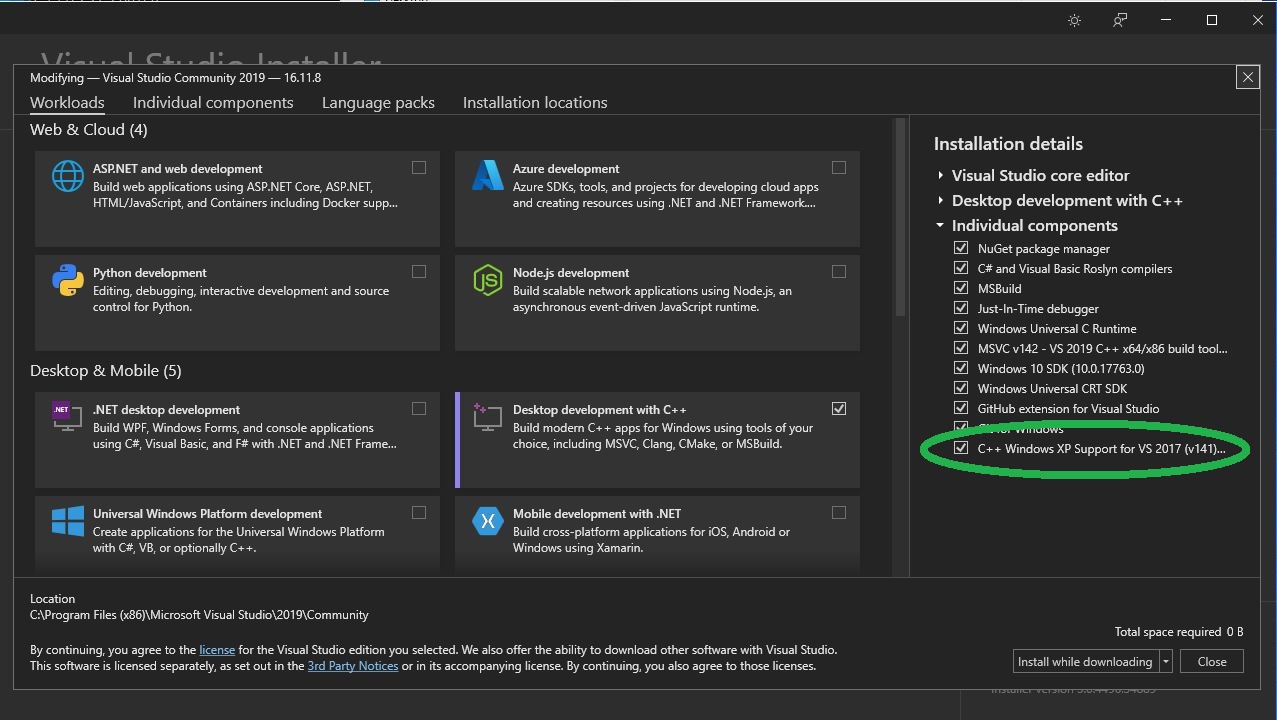The image size is (1277, 720).
Task: Switch to the Individual components tab
Action: pyautogui.click(x=213, y=102)
